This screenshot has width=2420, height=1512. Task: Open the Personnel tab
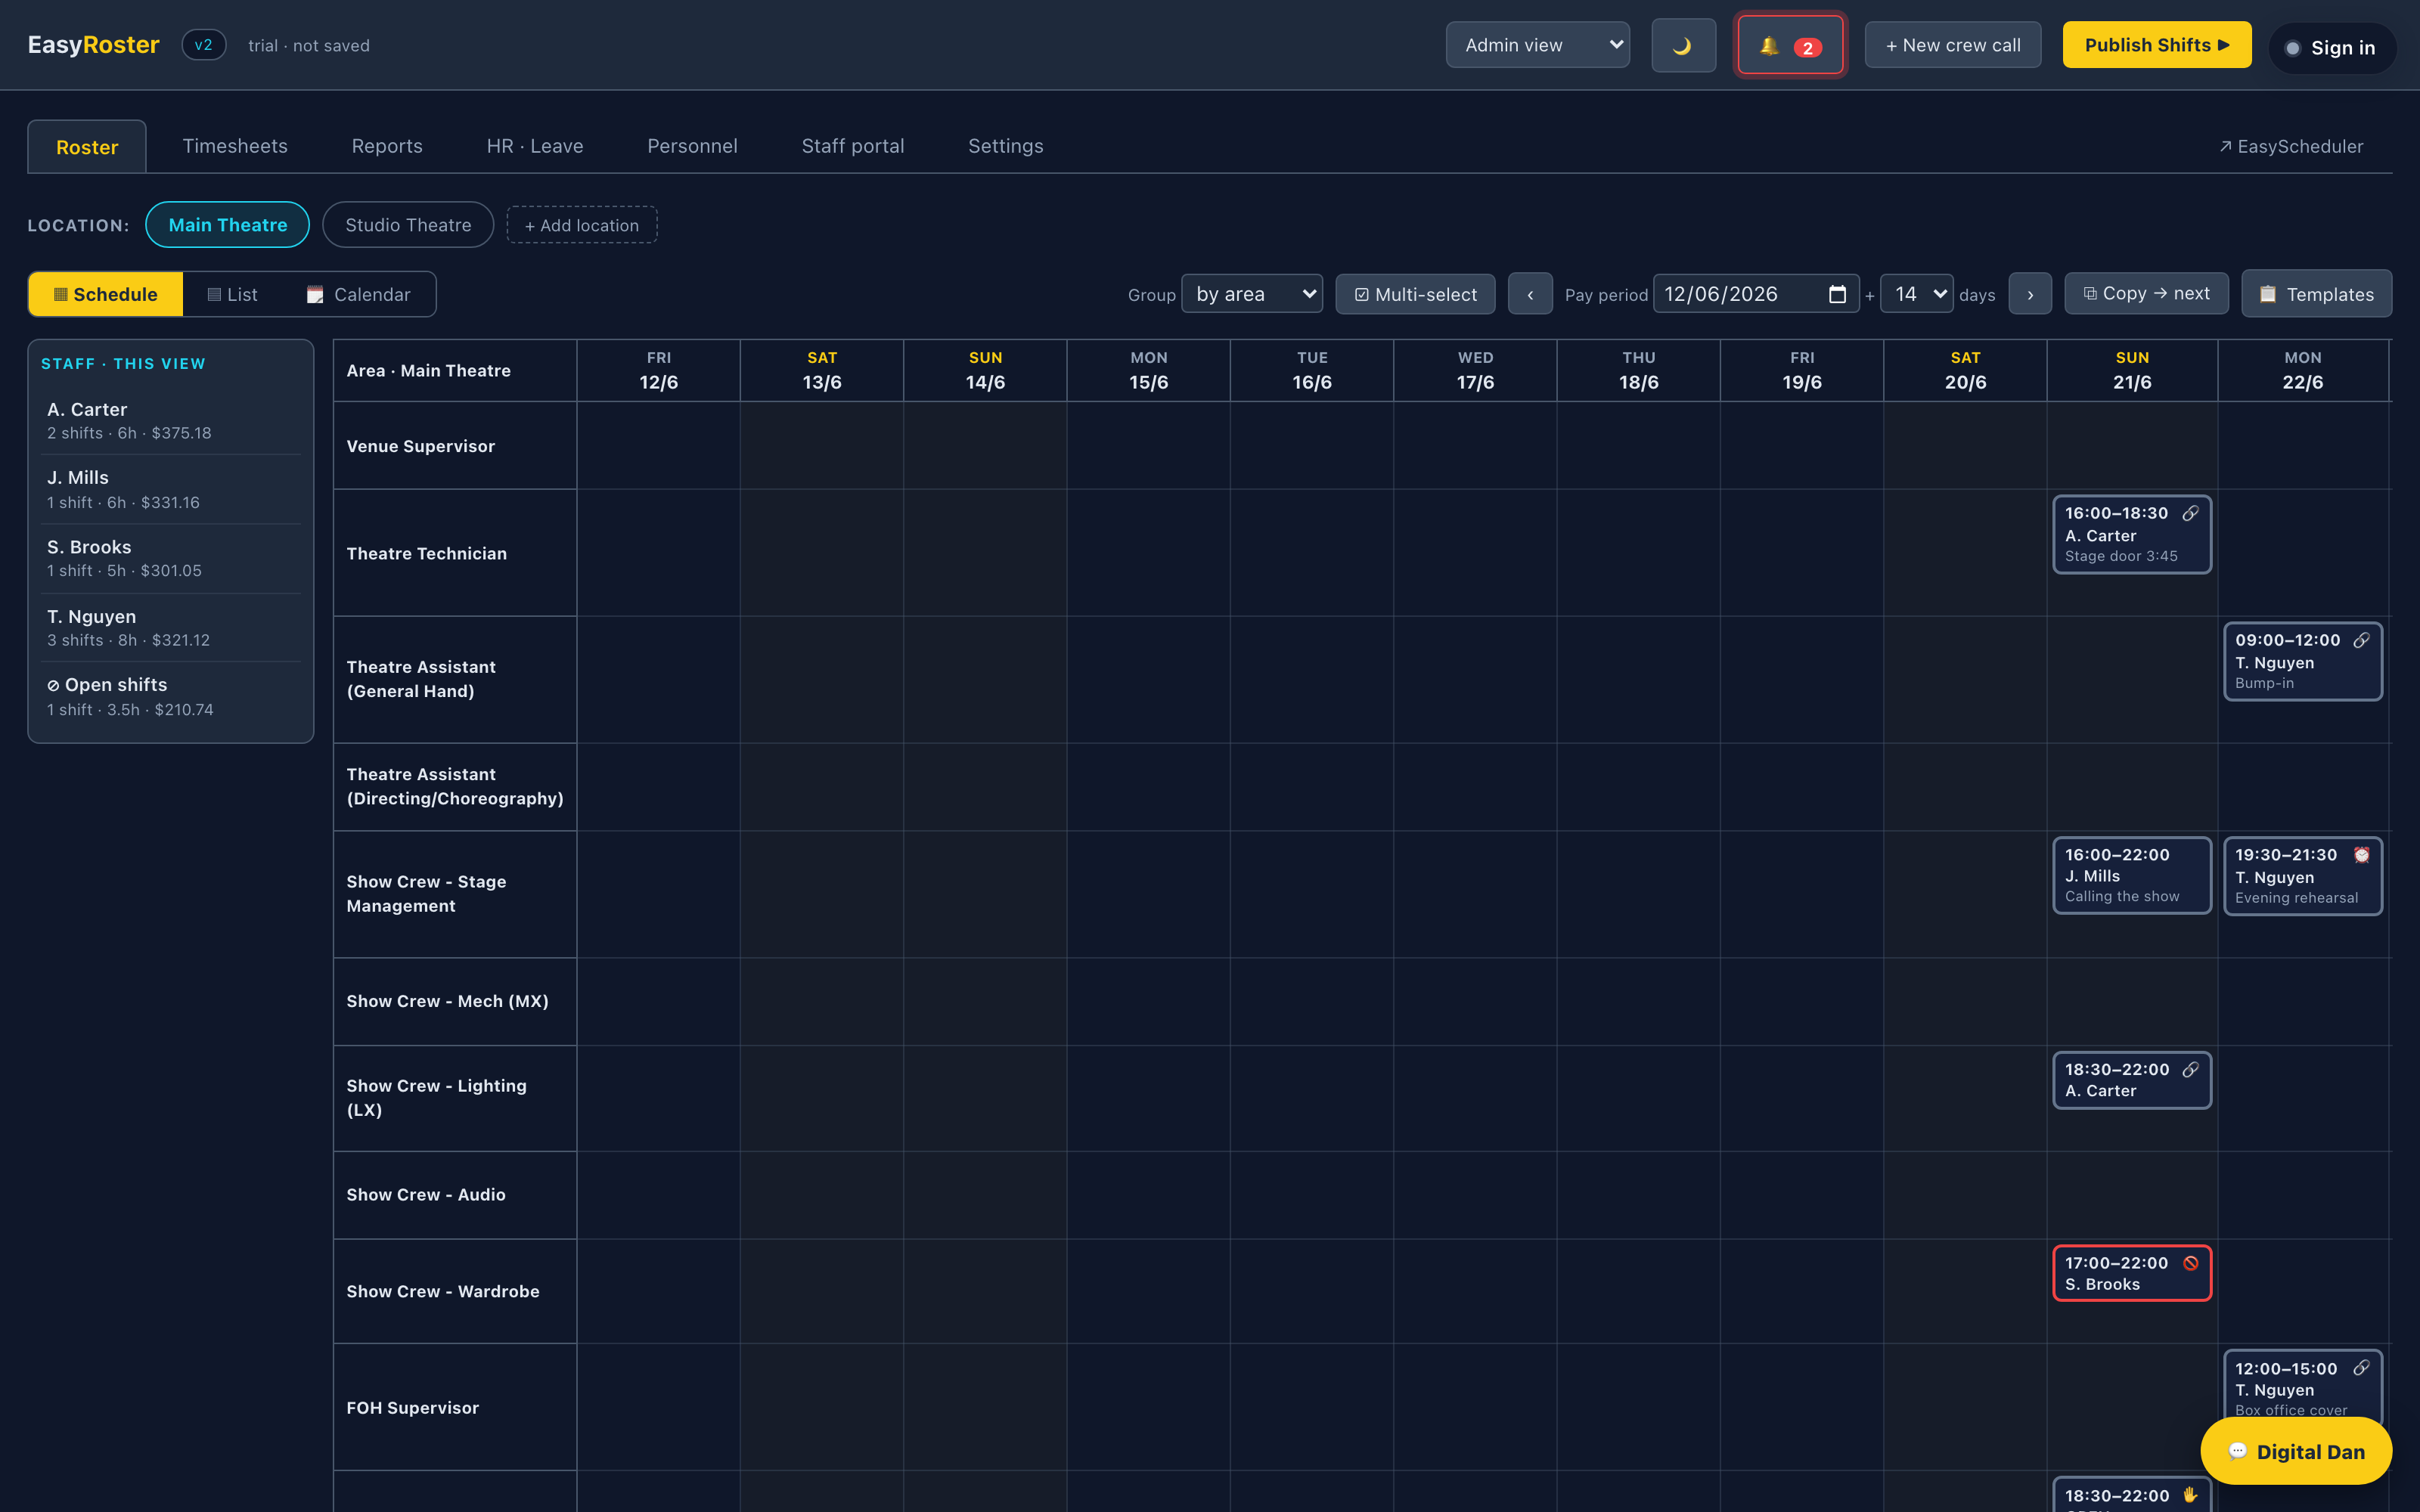(x=692, y=146)
